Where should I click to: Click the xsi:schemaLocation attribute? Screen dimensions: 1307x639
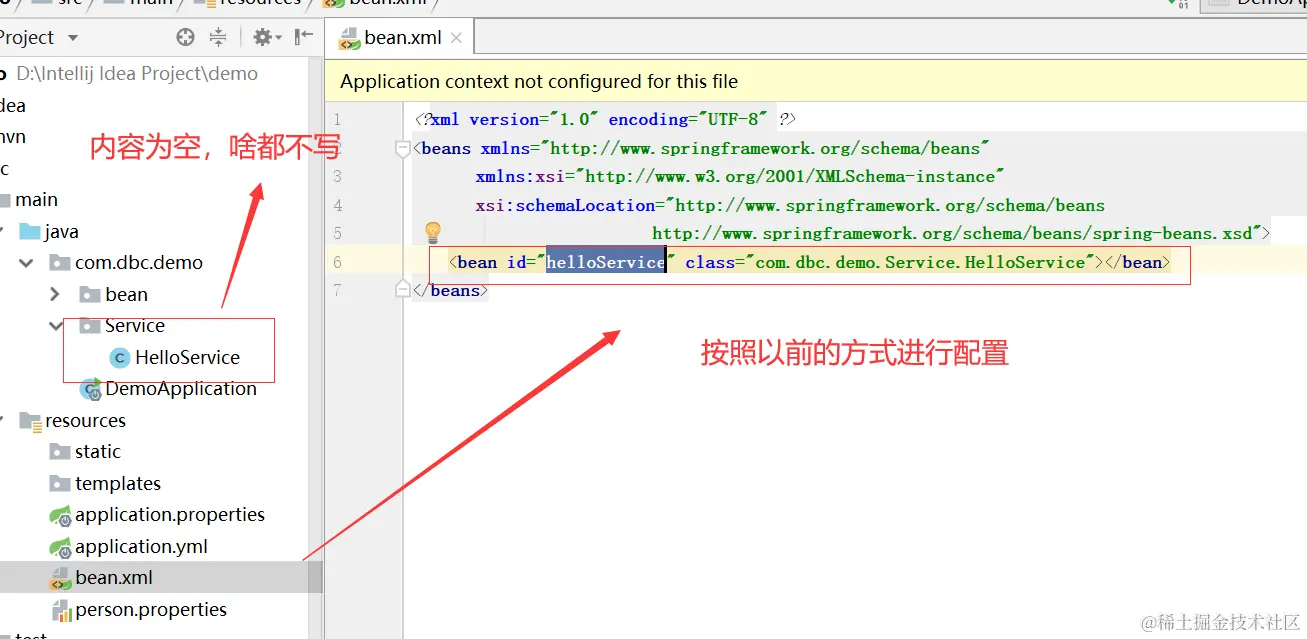pyautogui.click(x=565, y=205)
